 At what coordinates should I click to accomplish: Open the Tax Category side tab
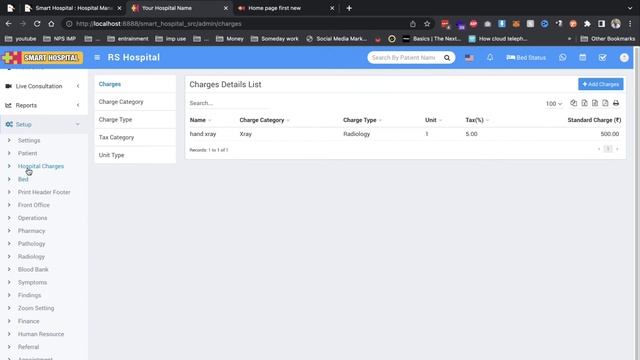tap(135, 138)
